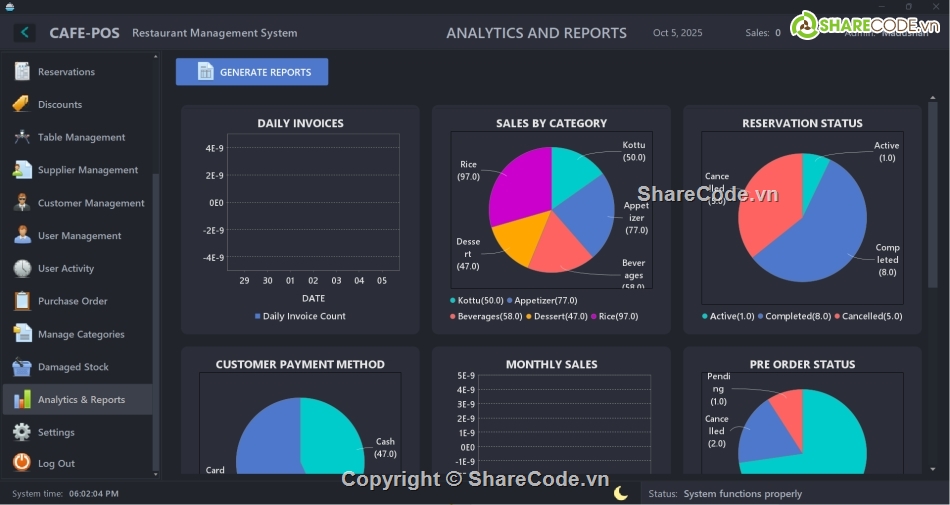This screenshot has height=505, width=950.
Task: Select the Table Management icon
Action: point(21,137)
